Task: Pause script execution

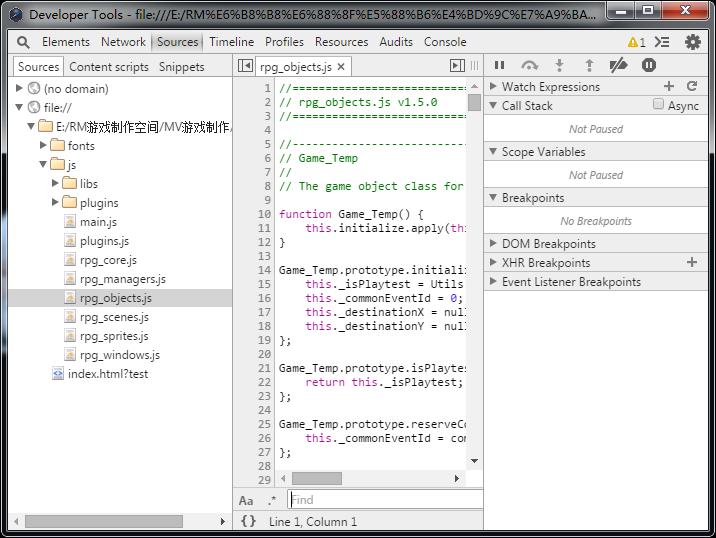Action: pos(500,65)
